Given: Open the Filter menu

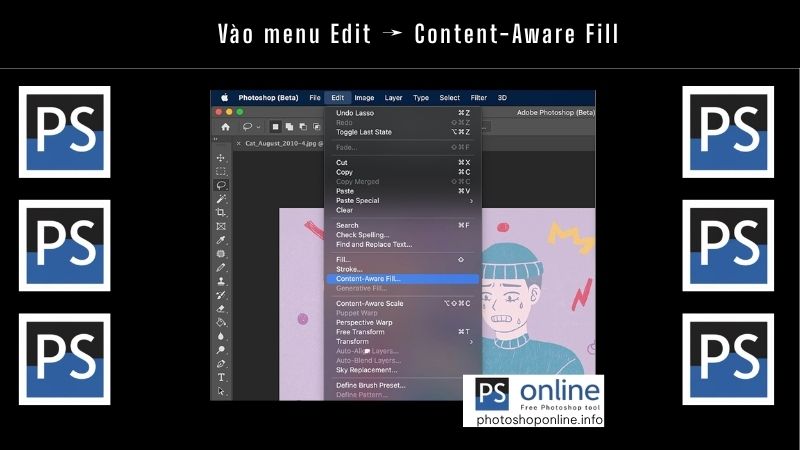Looking at the screenshot, I should [479, 97].
